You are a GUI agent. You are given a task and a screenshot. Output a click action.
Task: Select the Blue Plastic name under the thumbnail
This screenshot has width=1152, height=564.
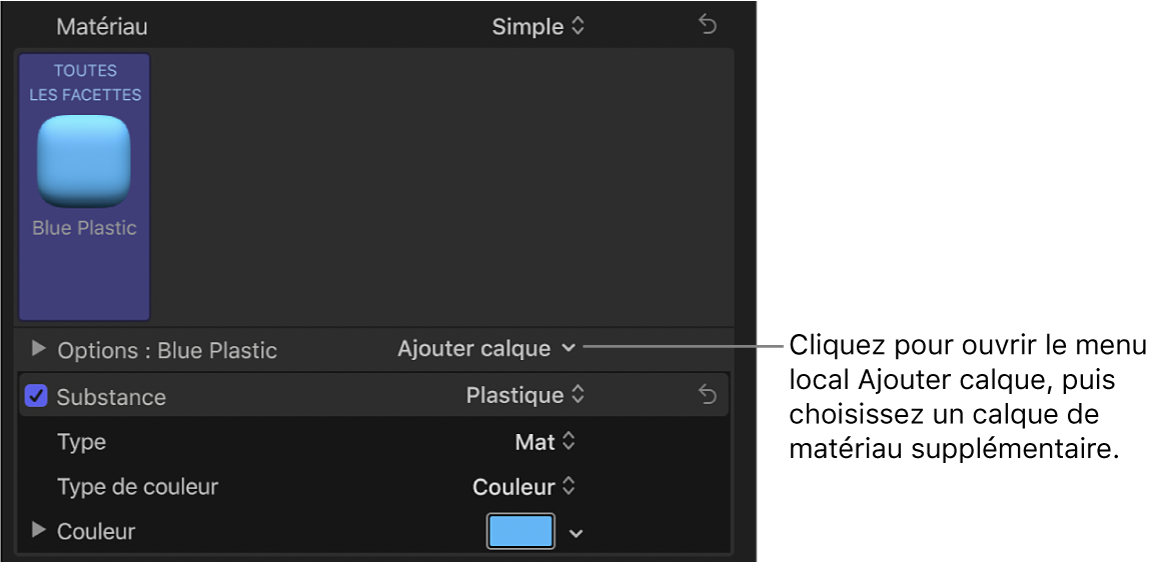point(84,228)
